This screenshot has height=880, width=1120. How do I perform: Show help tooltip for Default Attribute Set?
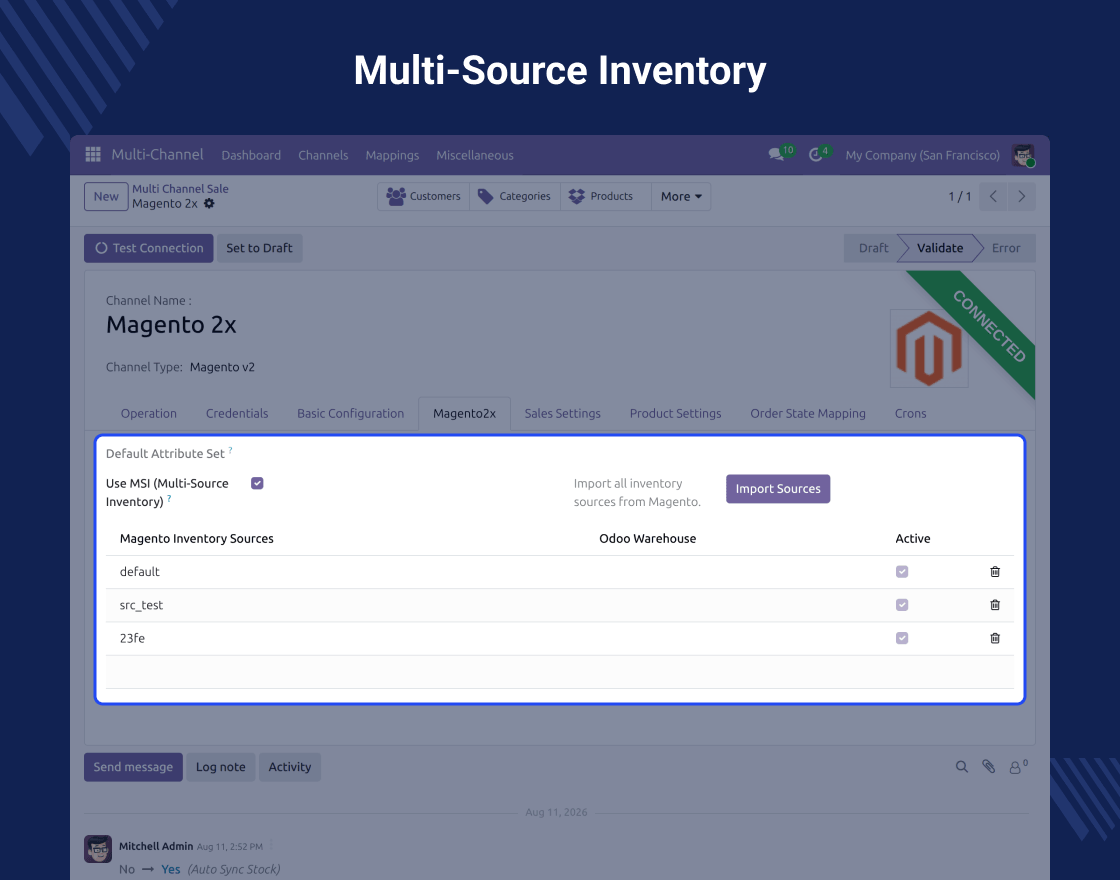(231, 450)
